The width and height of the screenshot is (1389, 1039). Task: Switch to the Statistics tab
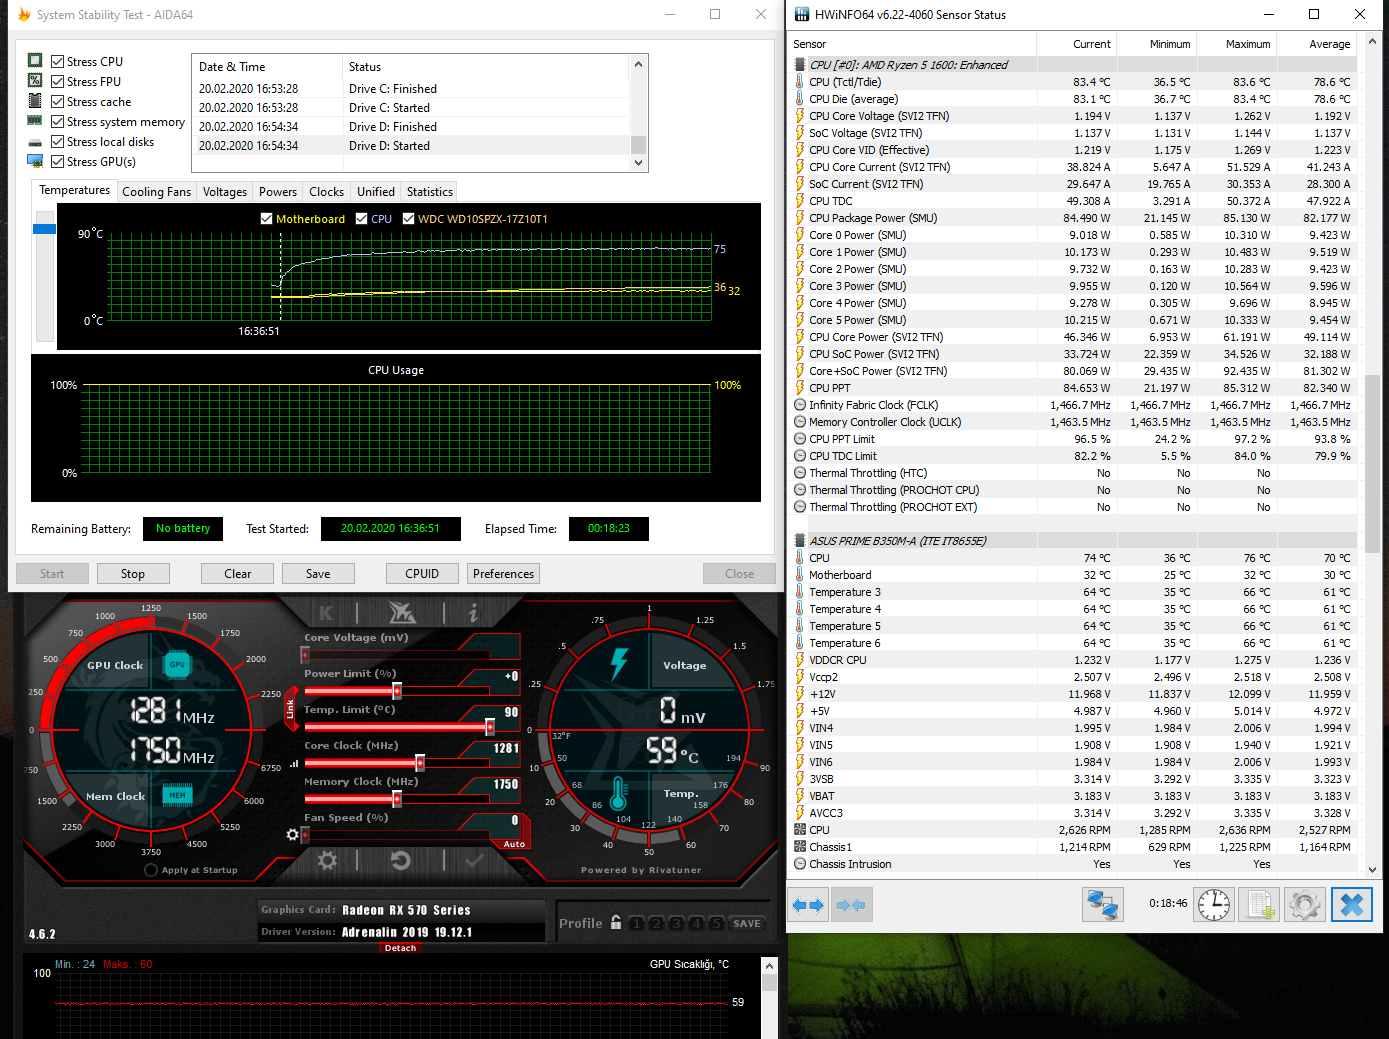tap(430, 192)
